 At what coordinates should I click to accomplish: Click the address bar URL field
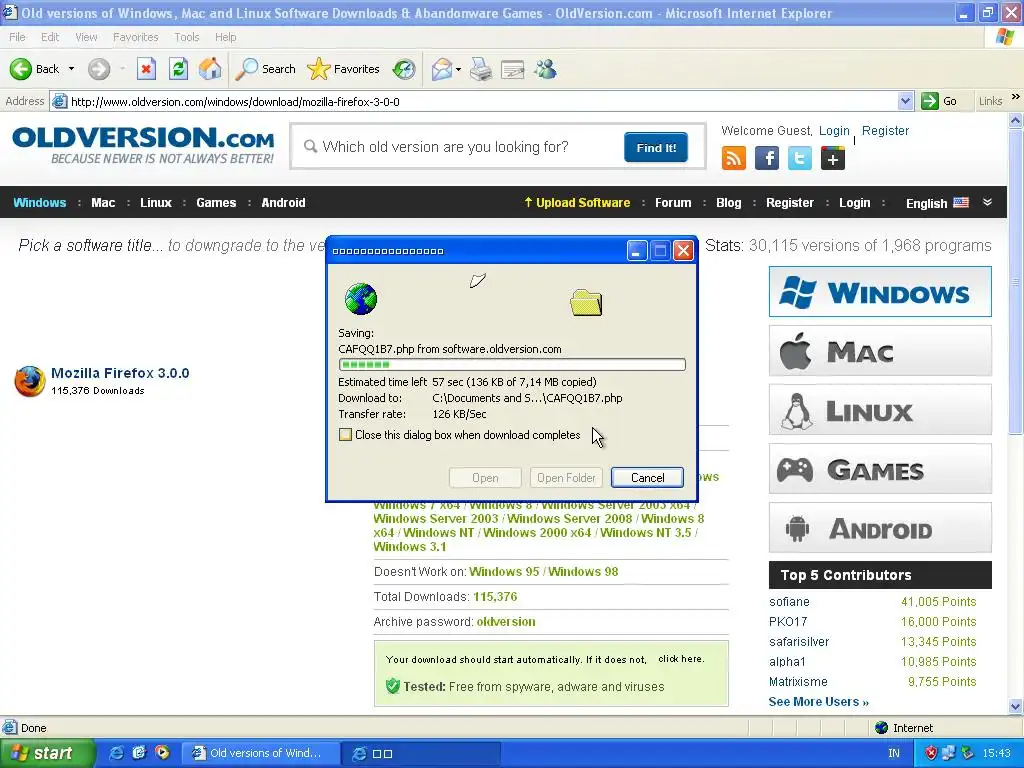[x=483, y=101]
